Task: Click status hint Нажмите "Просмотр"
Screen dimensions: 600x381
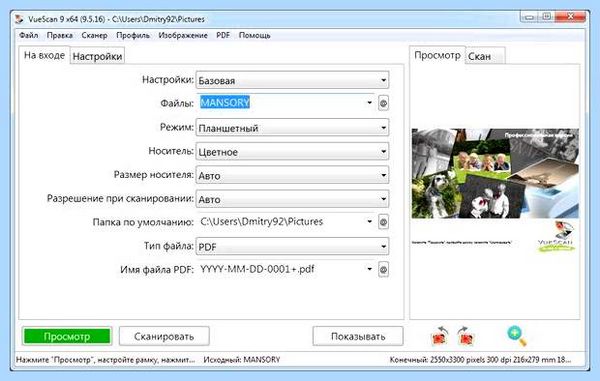Action: (x=106, y=360)
